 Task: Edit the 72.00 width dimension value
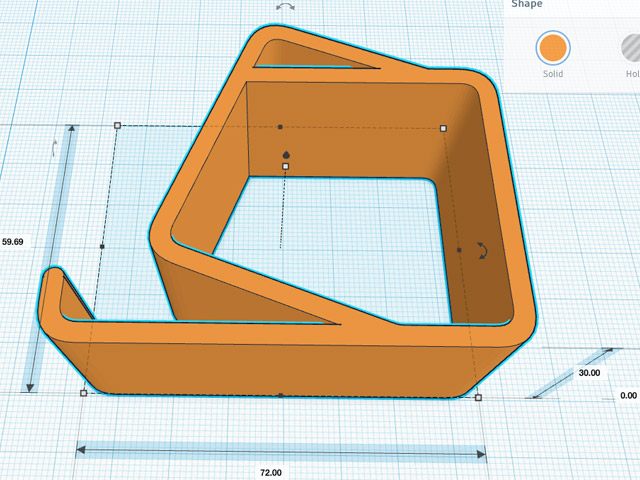[271, 472]
